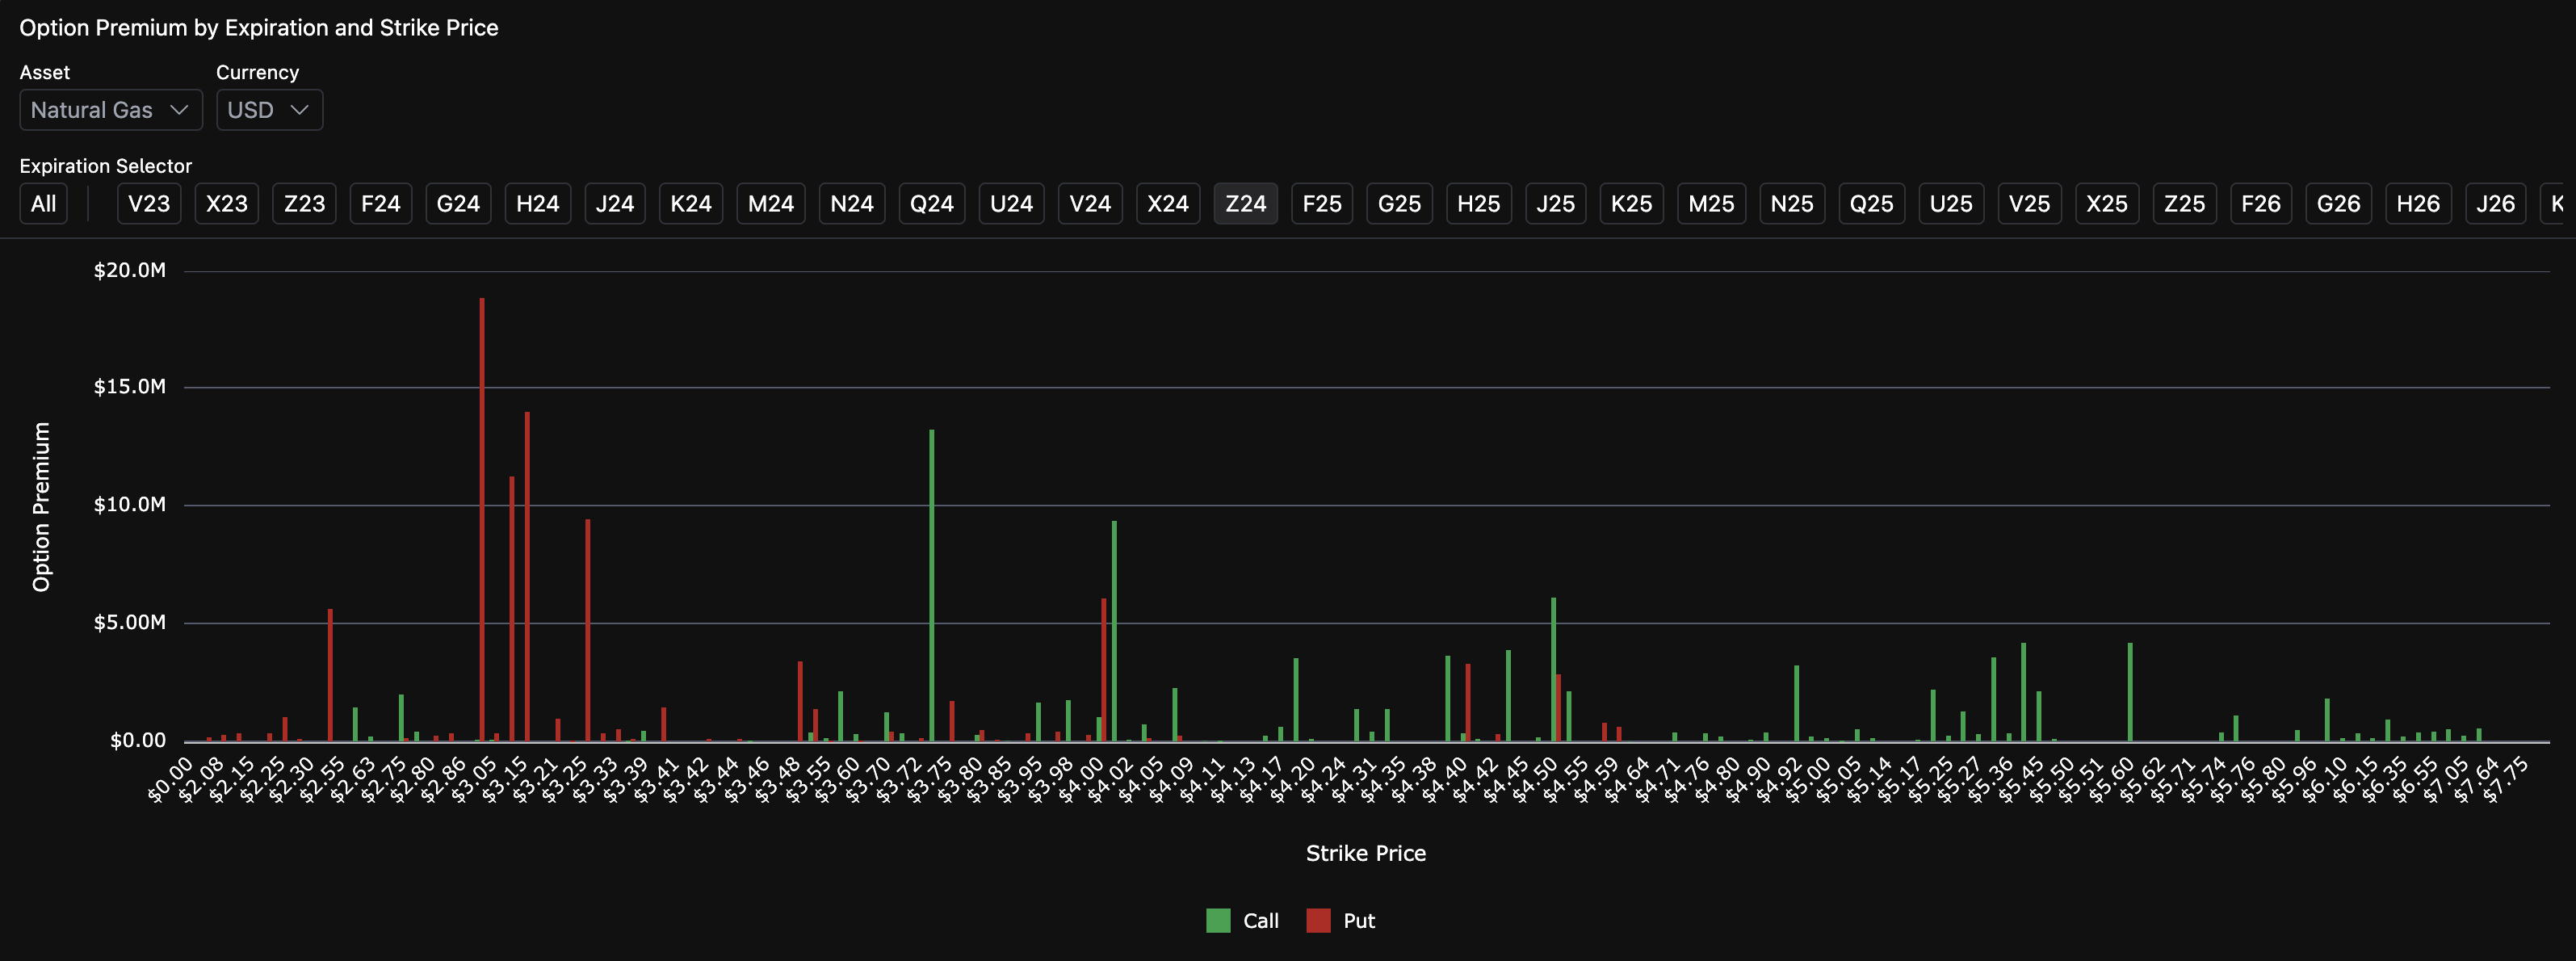Click the Put legend label
Screen dimensions: 2576x961
(1359, 921)
